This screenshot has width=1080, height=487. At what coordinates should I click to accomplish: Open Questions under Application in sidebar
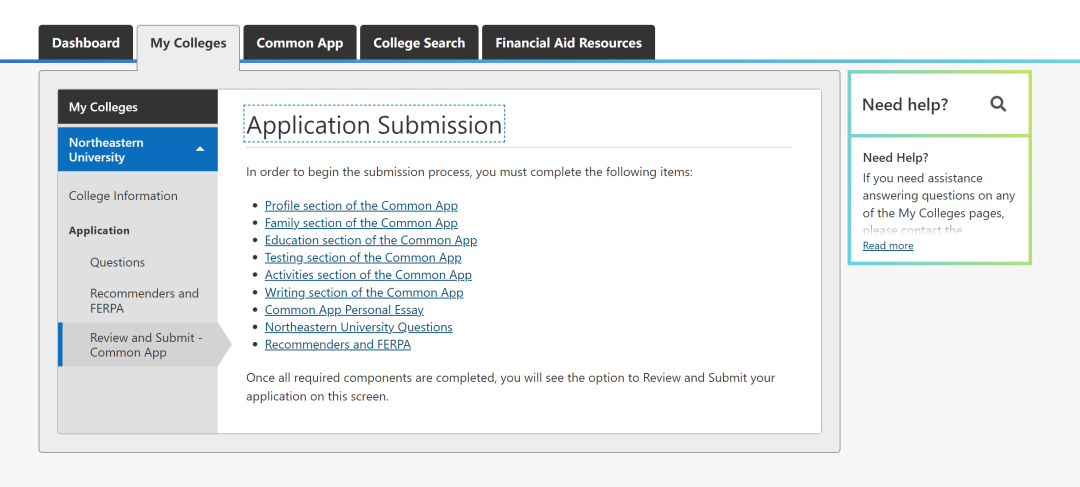[117, 263]
